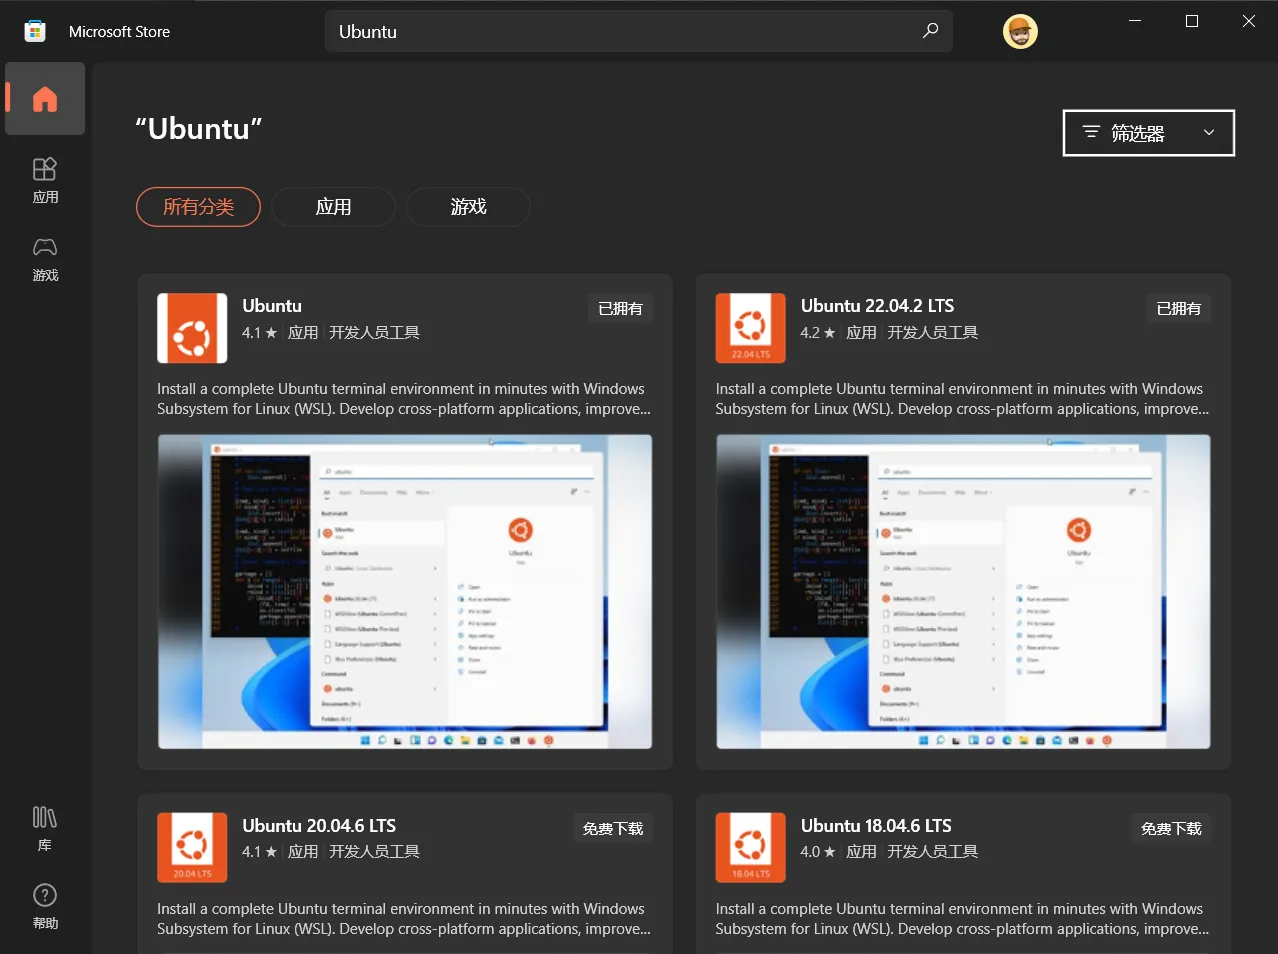This screenshot has height=954, width=1278.
Task: Click the Ubuntu 18.04.6 LTS description text
Action: [x=962, y=919]
